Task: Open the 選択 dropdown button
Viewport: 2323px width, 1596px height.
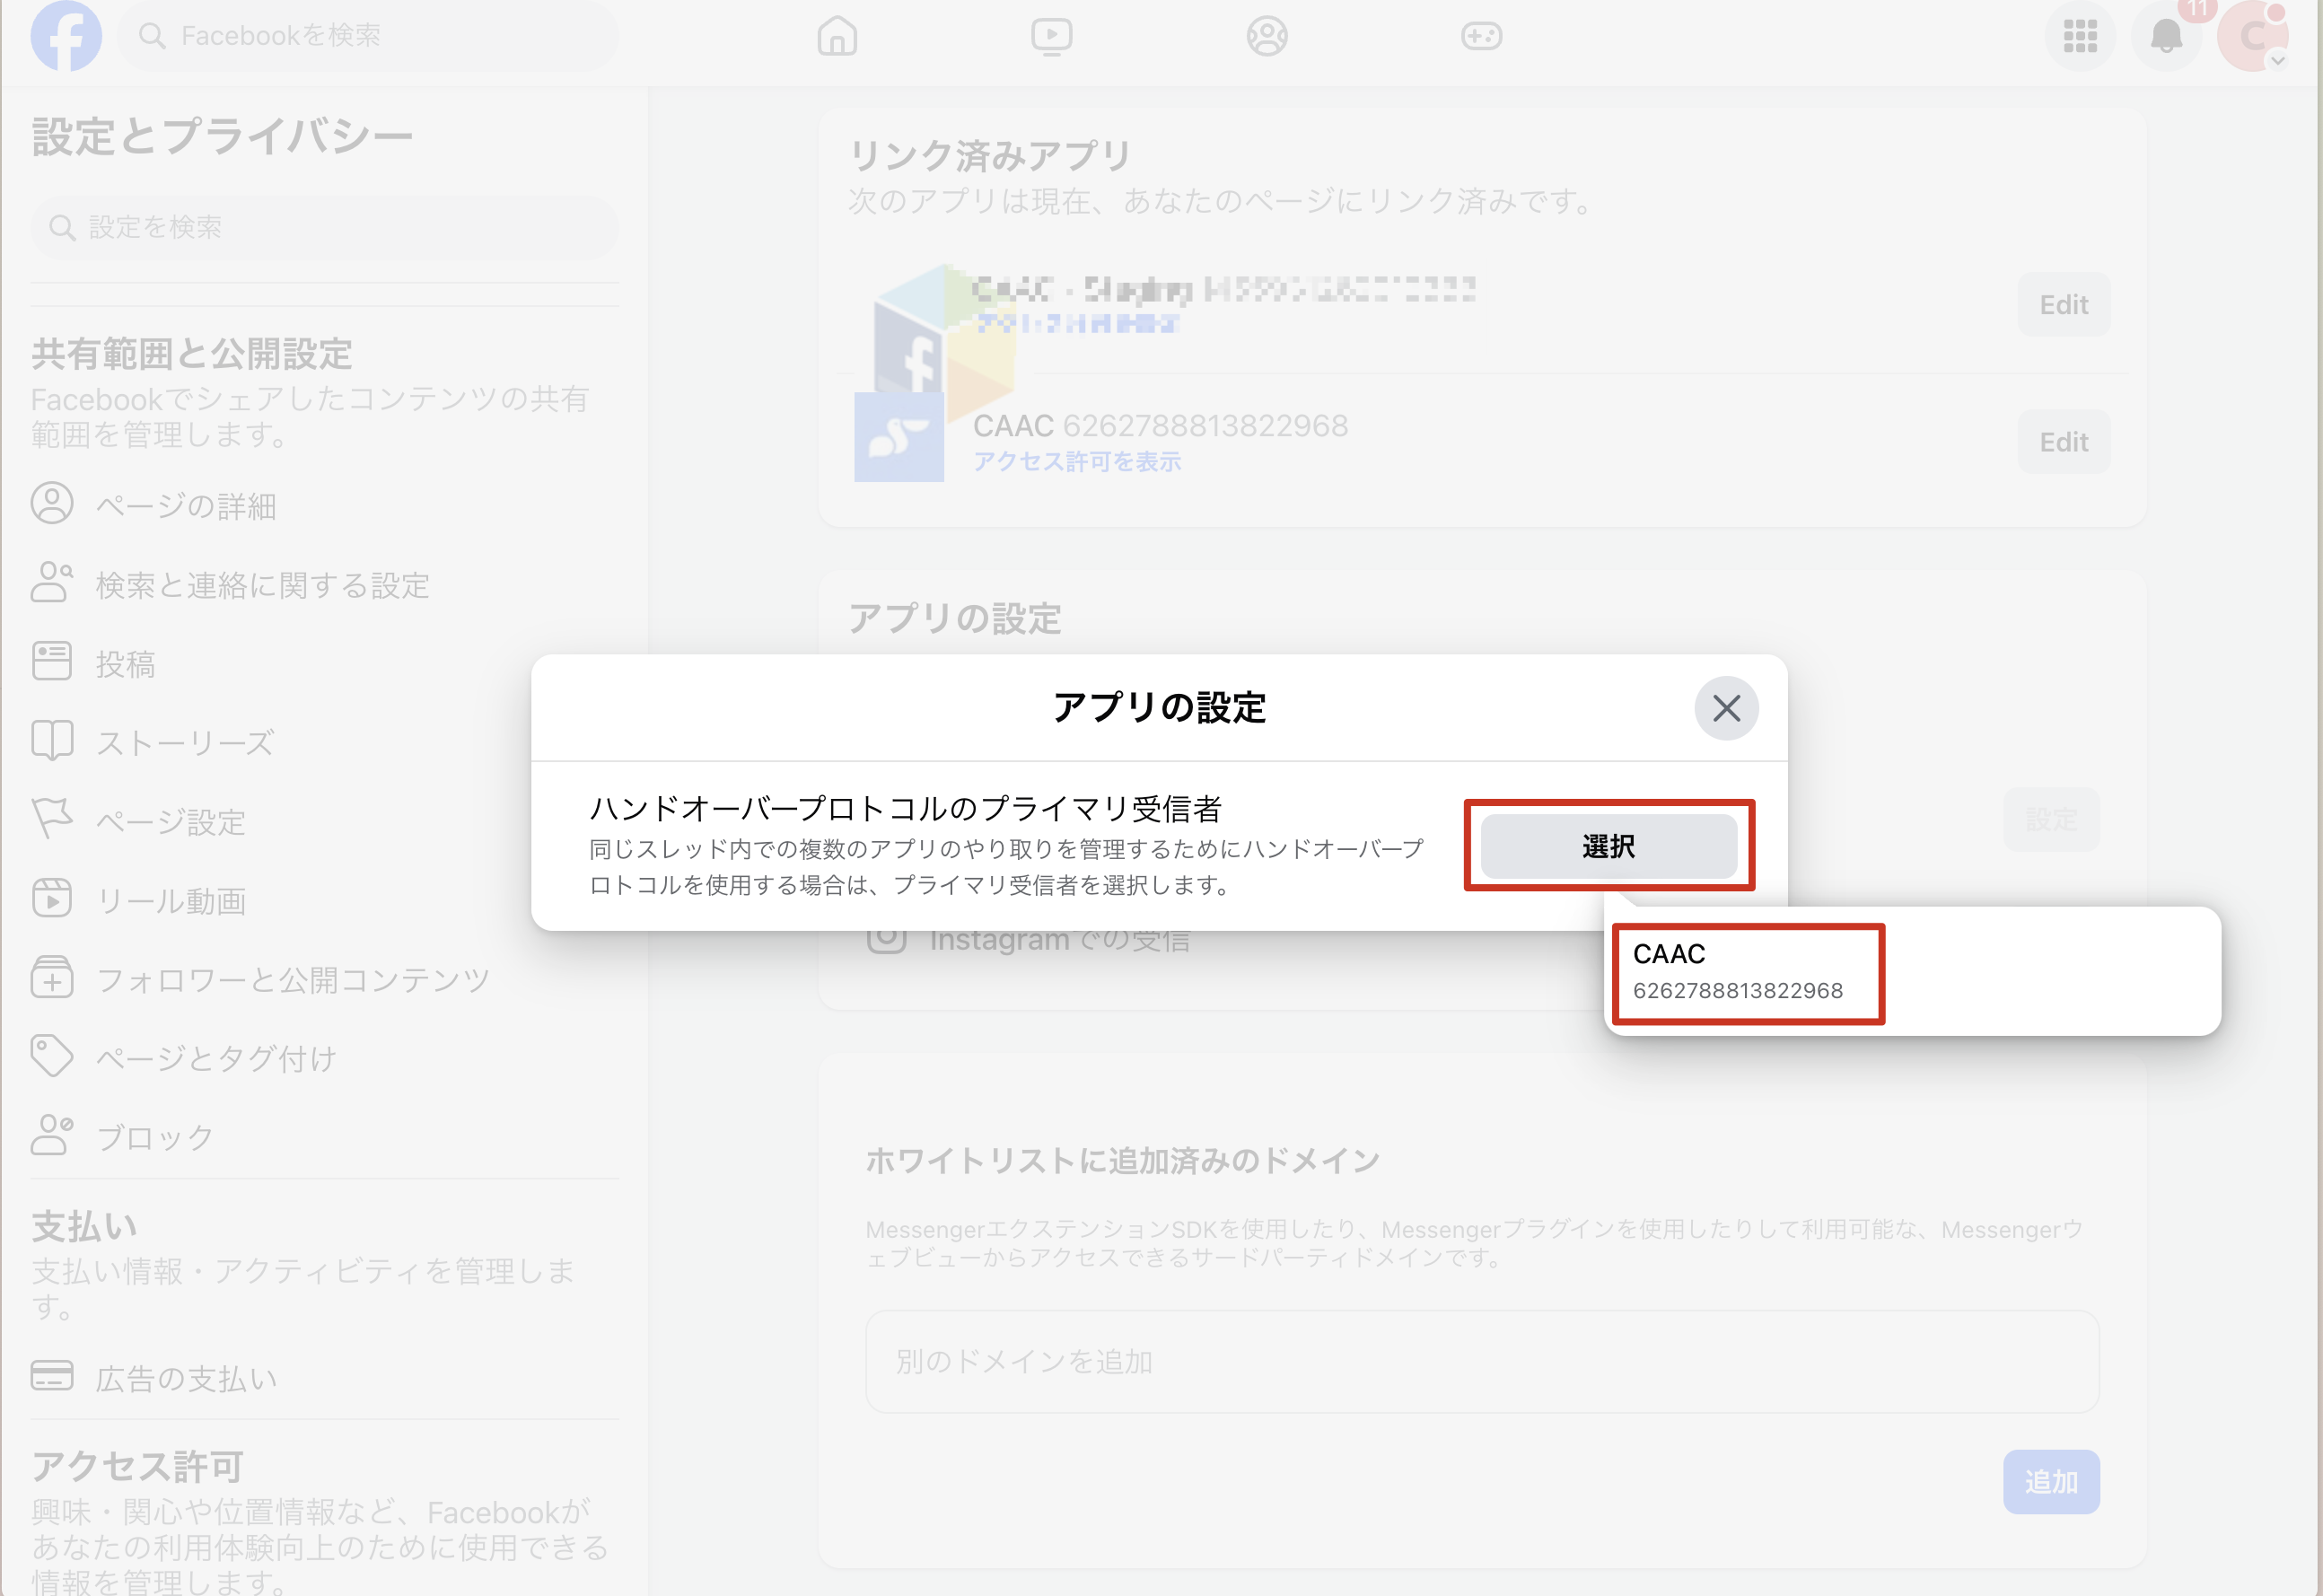Action: (1608, 846)
